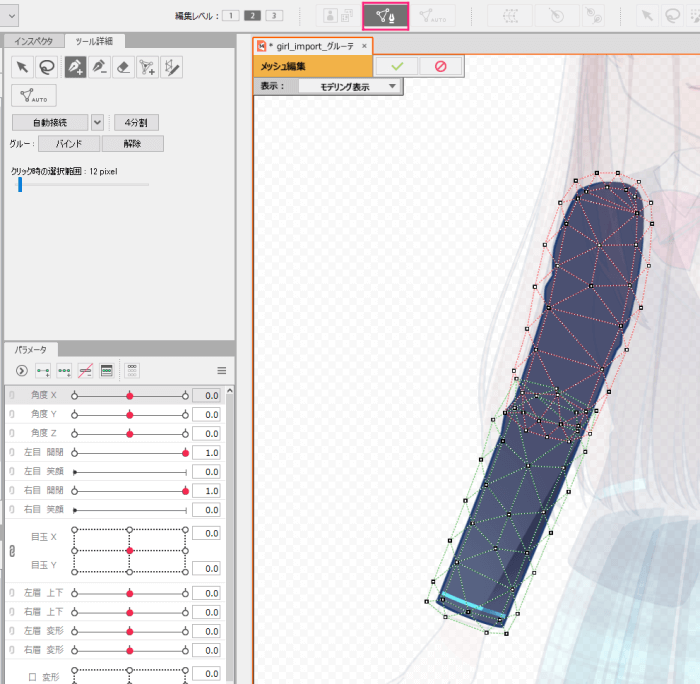Set edit level to 1
Viewport: 700px width, 684px height.
(x=230, y=15)
